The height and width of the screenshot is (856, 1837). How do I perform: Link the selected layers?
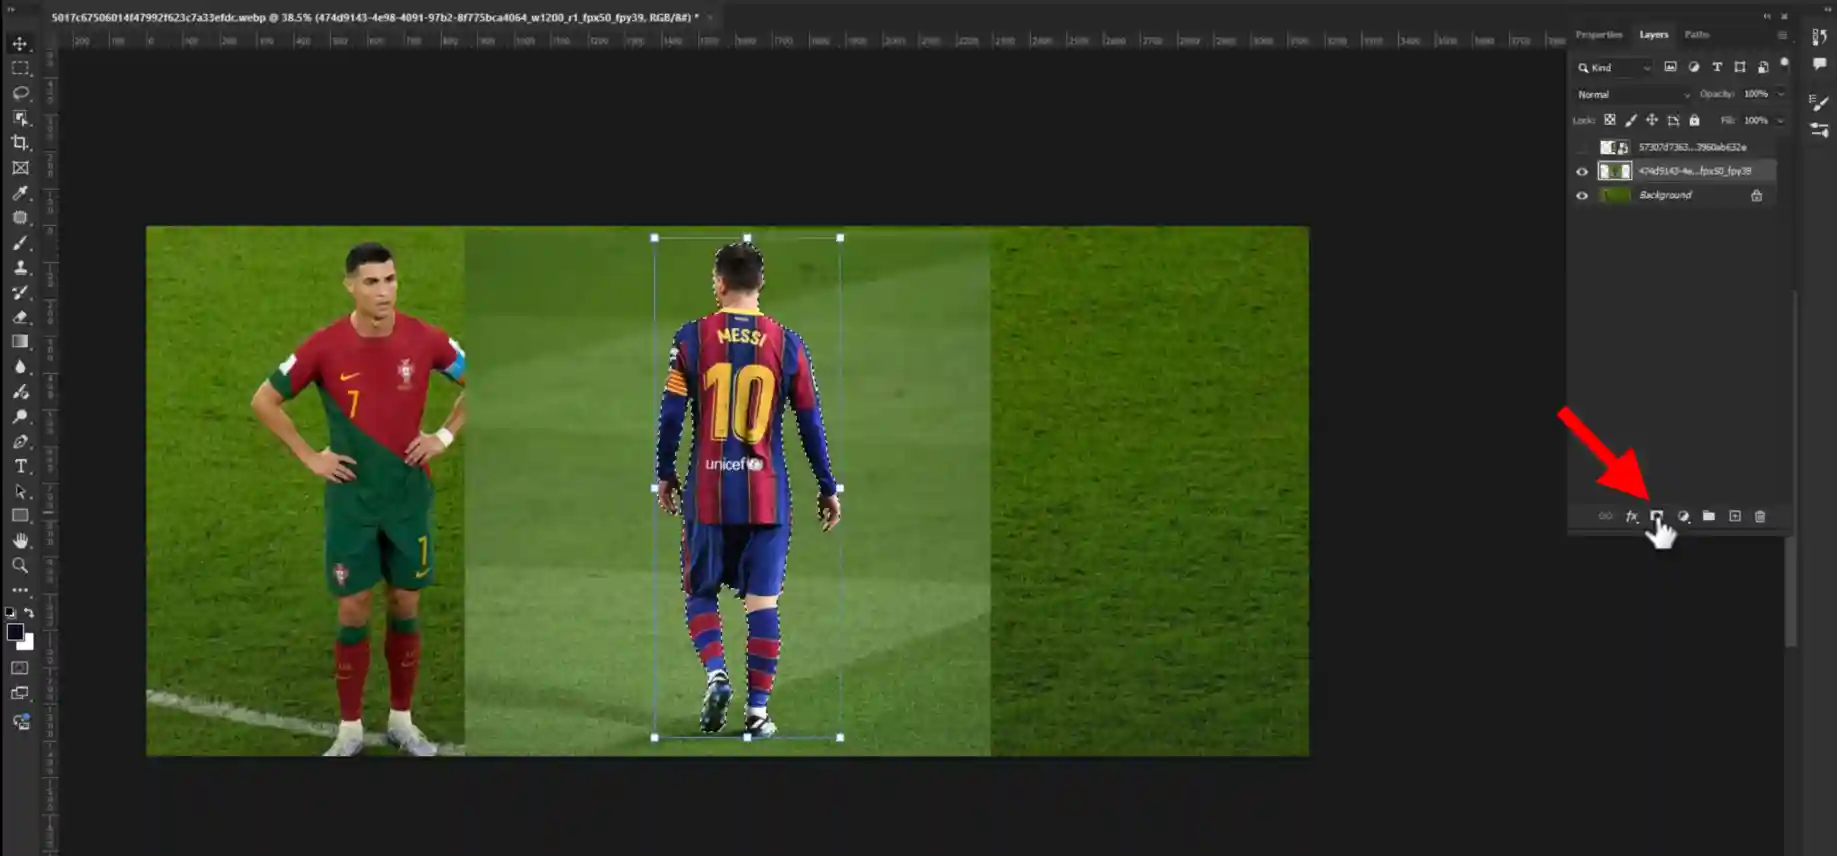click(1606, 516)
